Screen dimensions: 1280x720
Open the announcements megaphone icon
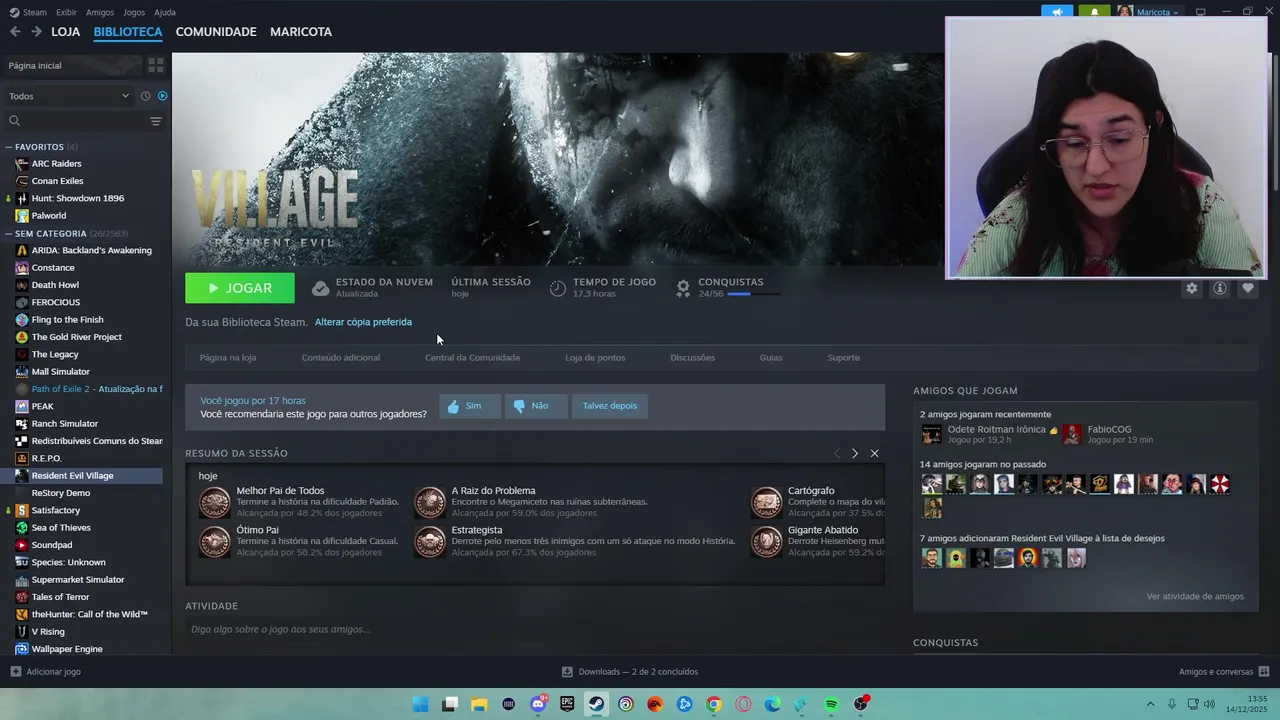(x=1057, y=12)
